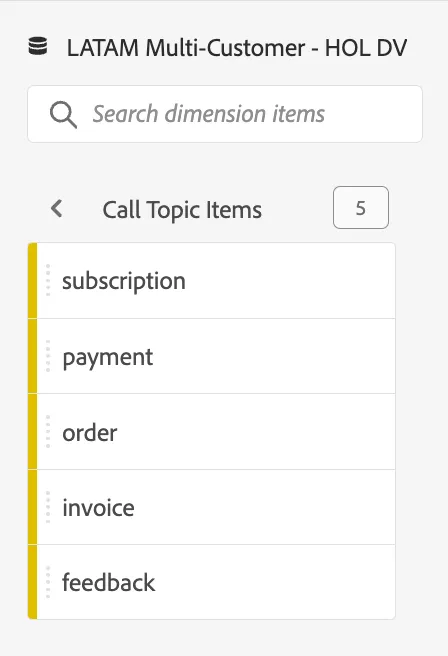Image resolution: width=448 pixels, height=656 pixels.
Task: Click the search magnifier icon
Action: tap(63, 115)
